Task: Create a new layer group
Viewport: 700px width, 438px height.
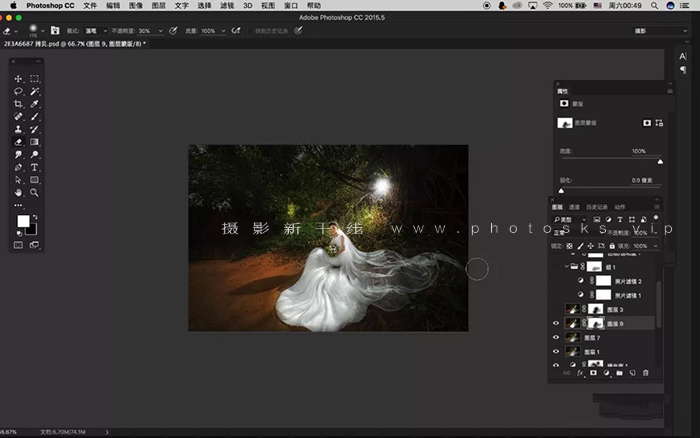Action: pos(619,373)
